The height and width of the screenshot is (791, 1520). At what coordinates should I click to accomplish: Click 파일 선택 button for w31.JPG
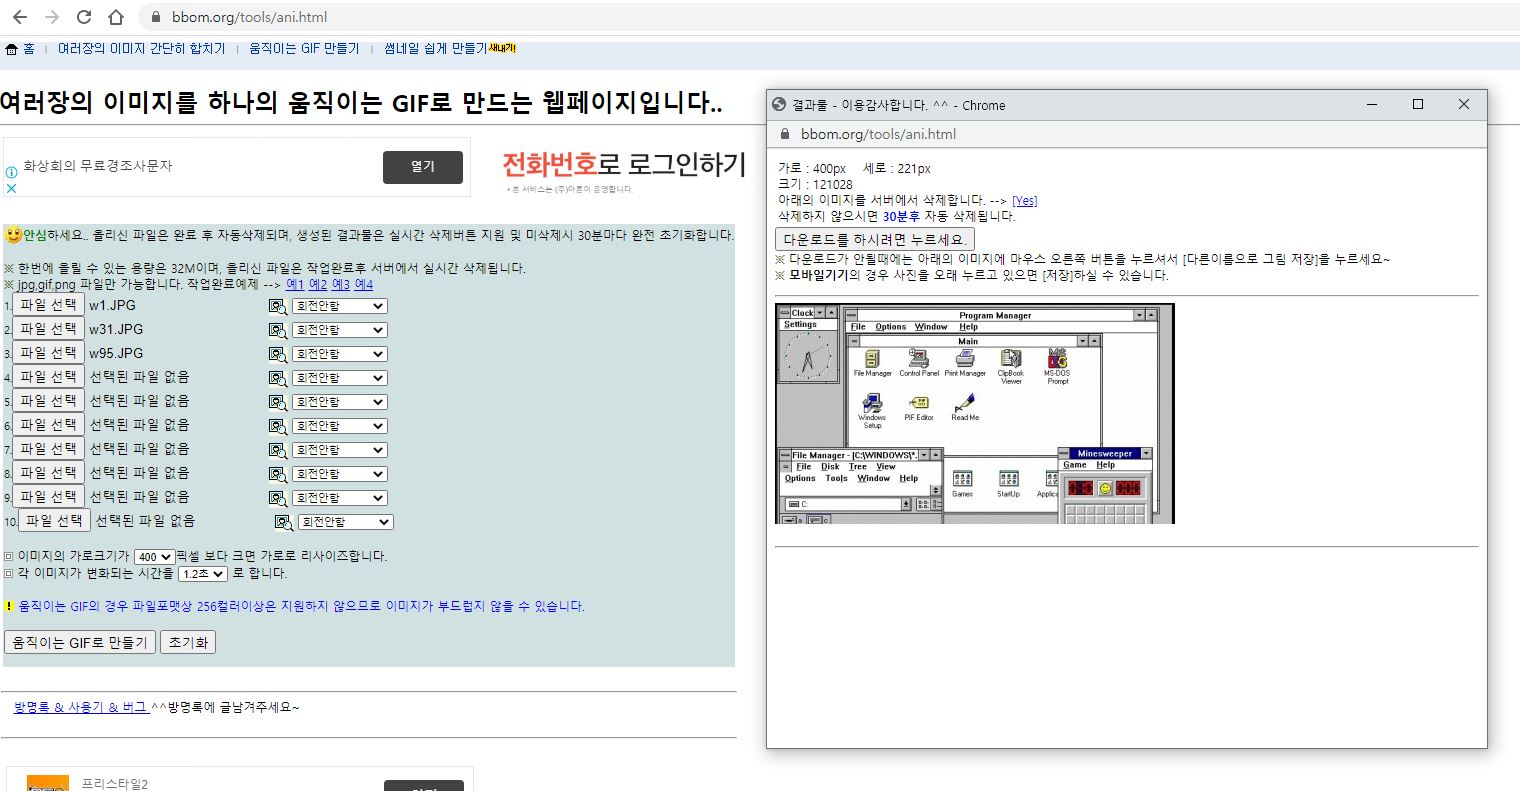(48, 329)
